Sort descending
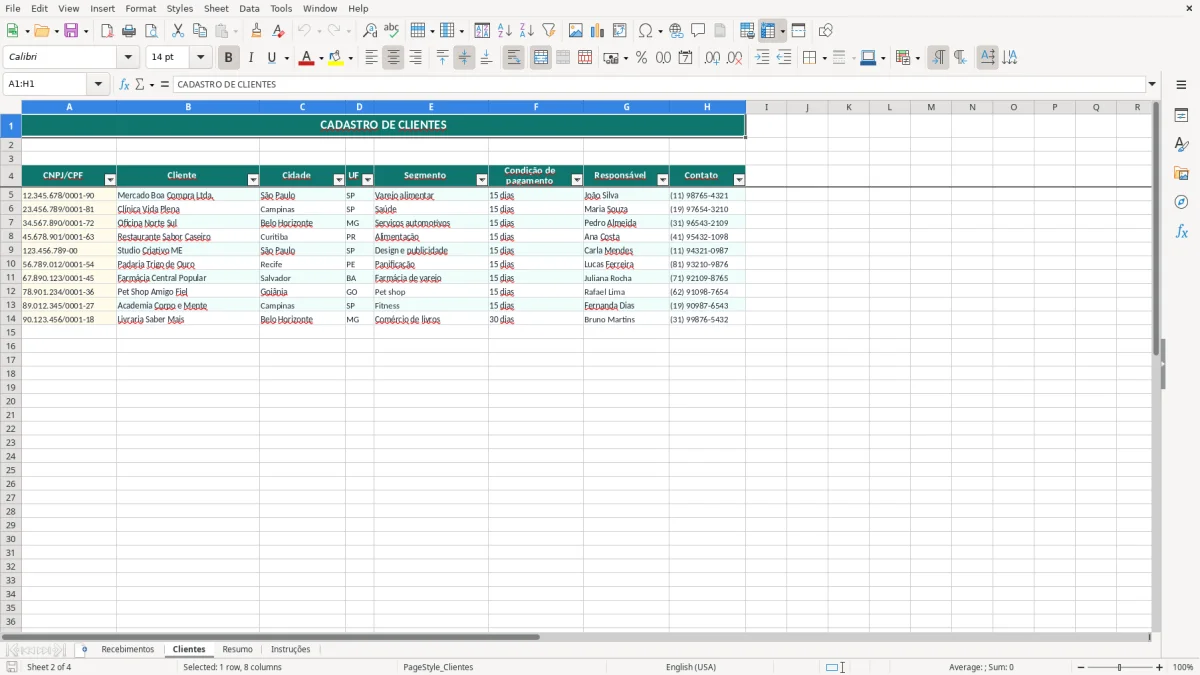This screenshot has width=1200, height=675. 527,31
